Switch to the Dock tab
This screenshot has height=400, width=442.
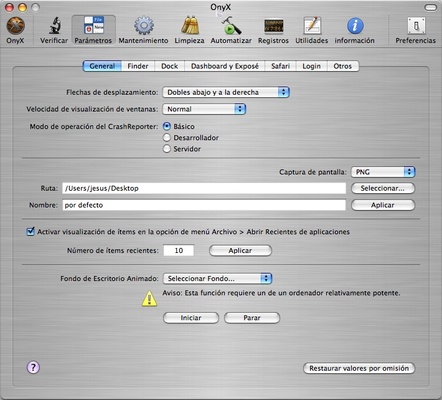click(x=169, y=66)
